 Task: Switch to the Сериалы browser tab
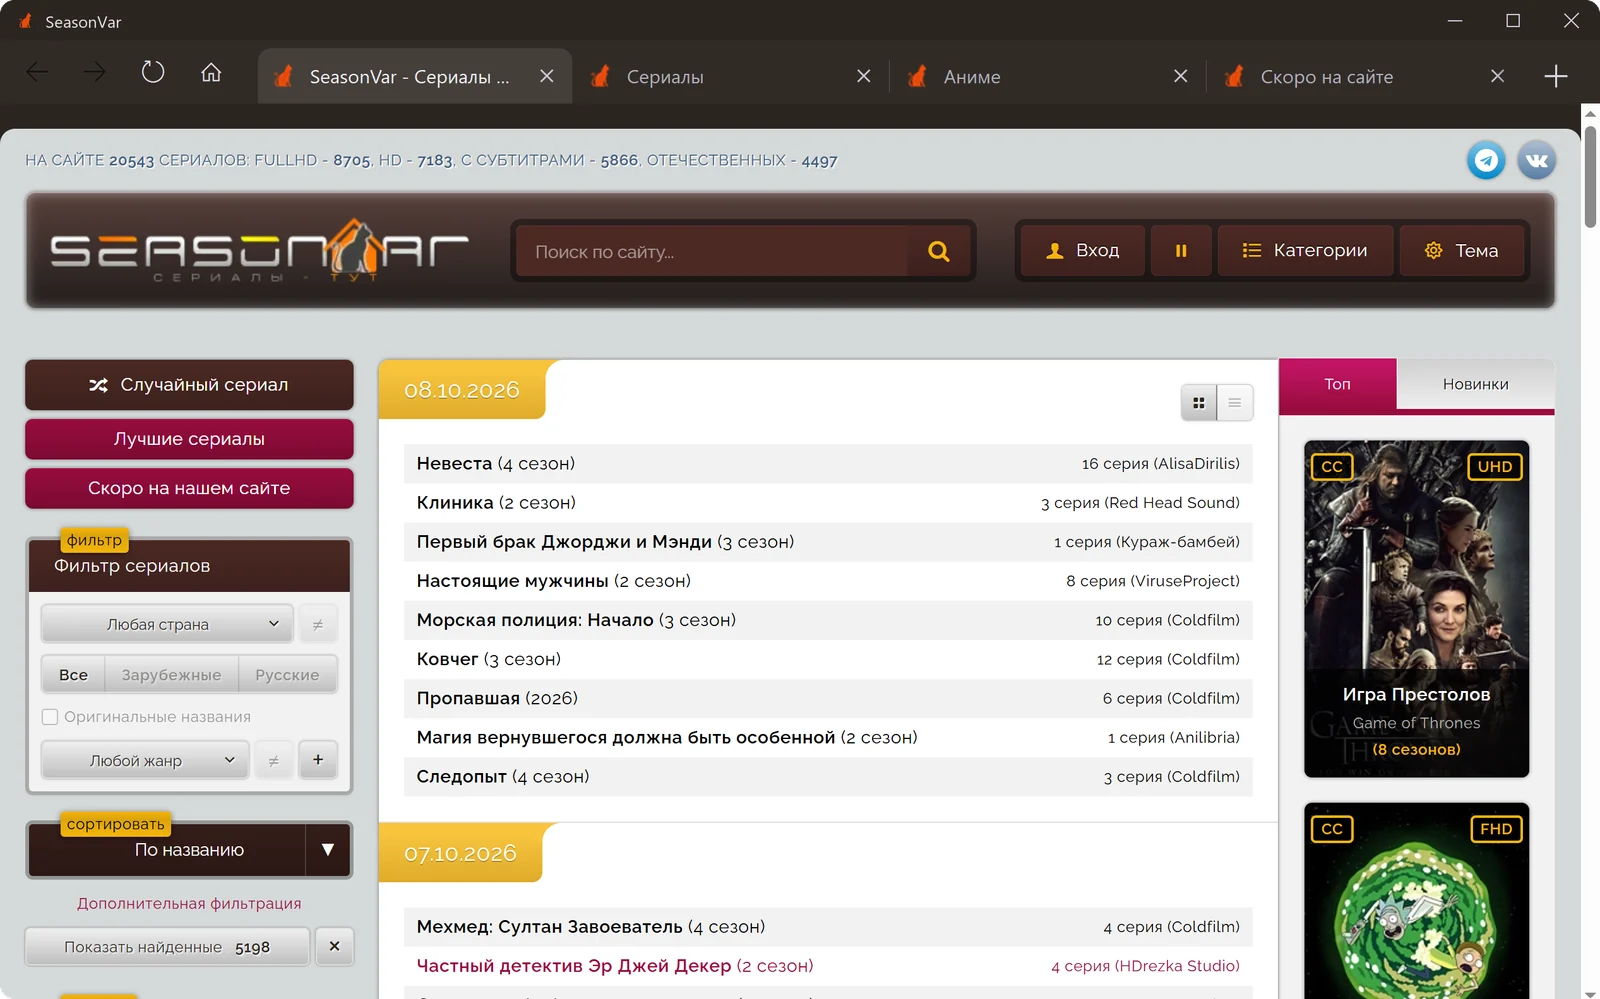[x=730, y=77]
